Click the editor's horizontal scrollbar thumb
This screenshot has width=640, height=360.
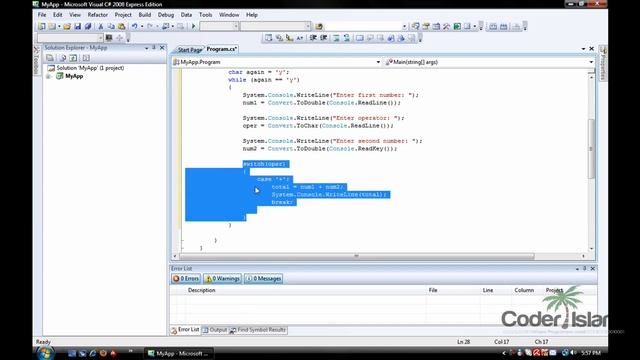(357, 256)
